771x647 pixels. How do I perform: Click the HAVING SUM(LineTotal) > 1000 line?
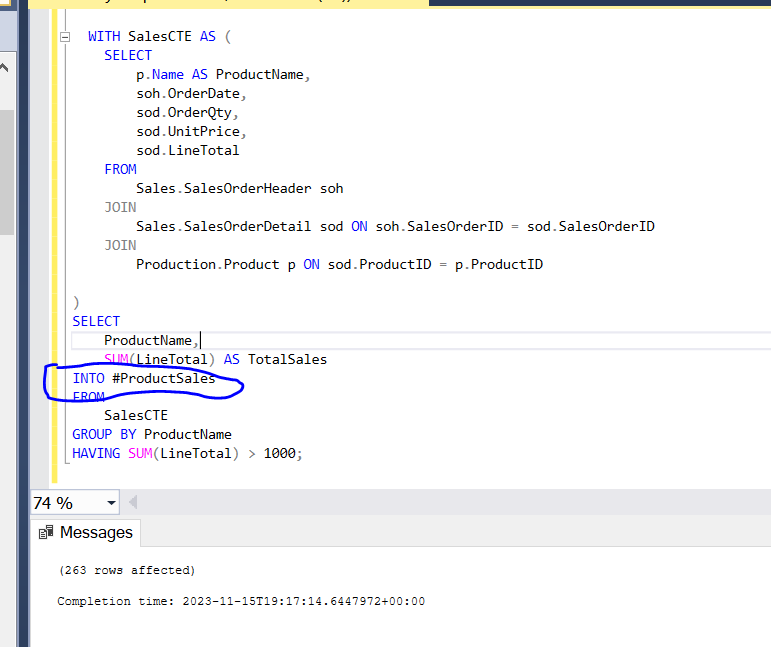click(x=186, y=454)
